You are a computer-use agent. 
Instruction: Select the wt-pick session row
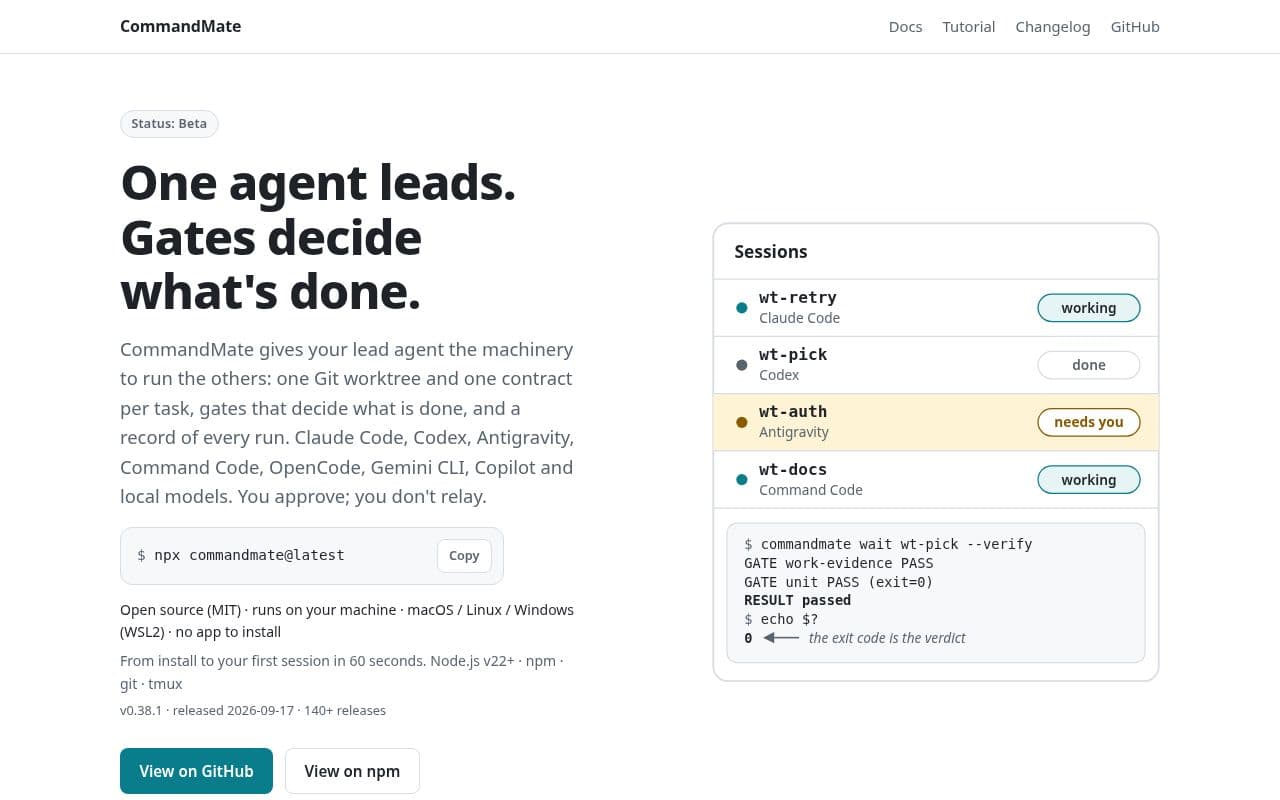click(936, 365)
